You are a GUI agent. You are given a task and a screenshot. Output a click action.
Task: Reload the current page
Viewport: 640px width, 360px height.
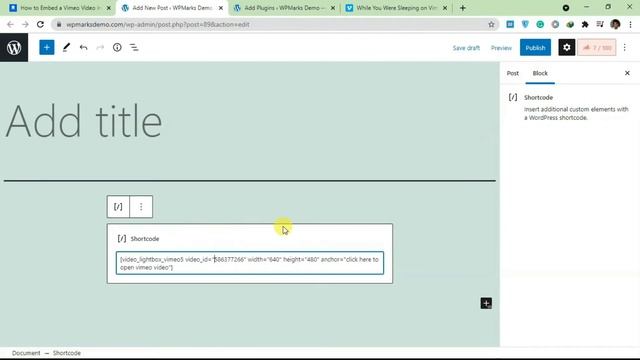pyautogui.click(x=40, y=24)
